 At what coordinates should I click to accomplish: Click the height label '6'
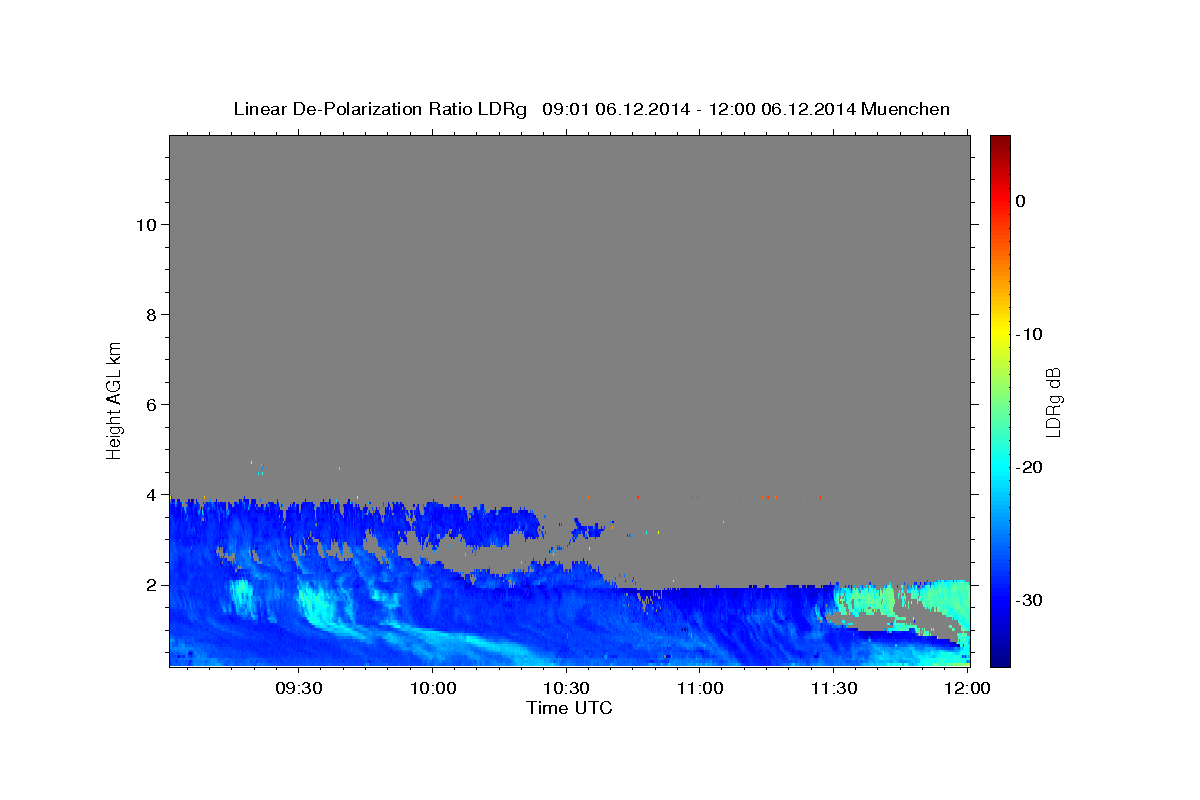pos(149,404)
